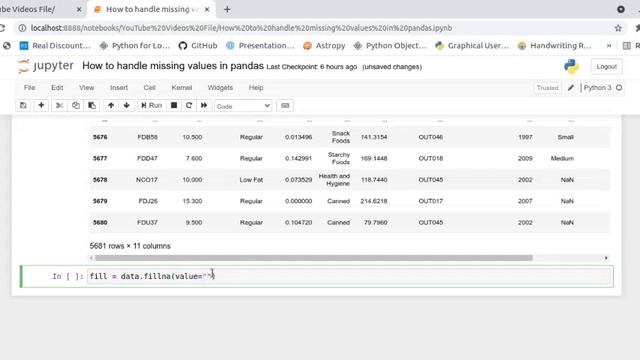The image size is (640, 360).
Task: Click cell 'OUT017' in table
Action: coord(431,201)
